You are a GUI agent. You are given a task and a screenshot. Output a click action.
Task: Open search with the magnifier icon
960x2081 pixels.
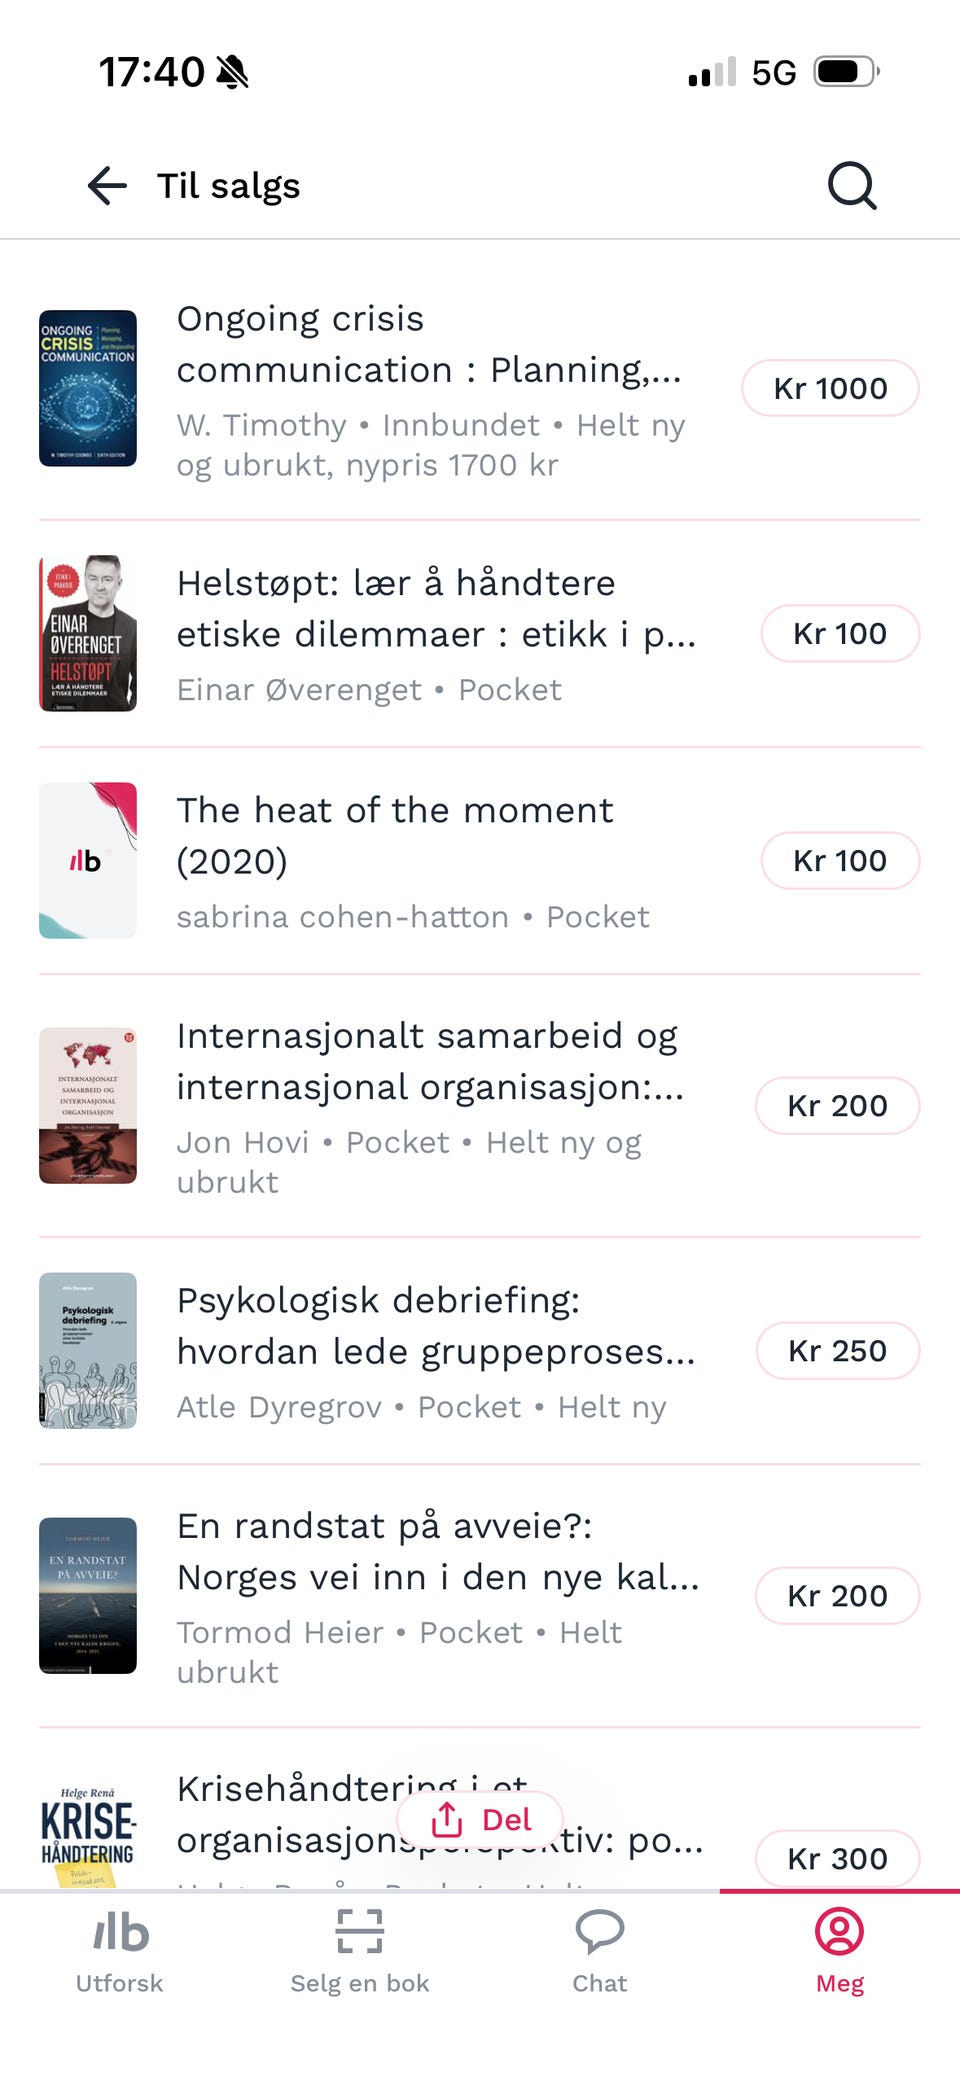[852, 186]
